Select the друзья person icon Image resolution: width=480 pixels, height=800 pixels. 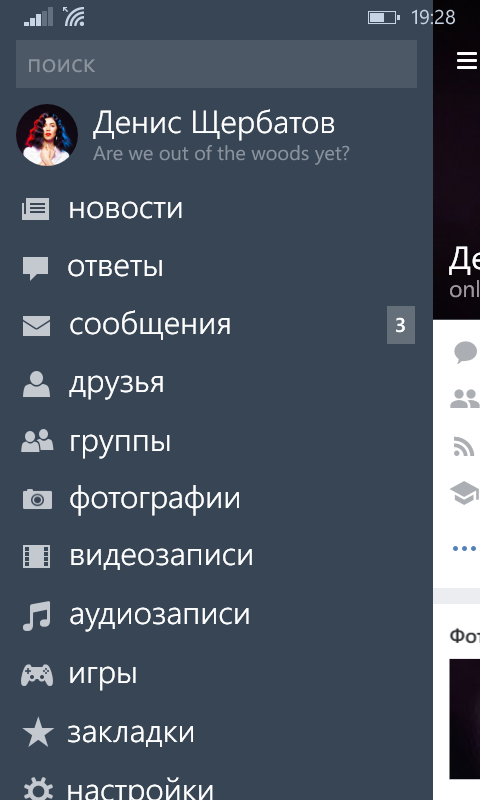coord(36,384)
